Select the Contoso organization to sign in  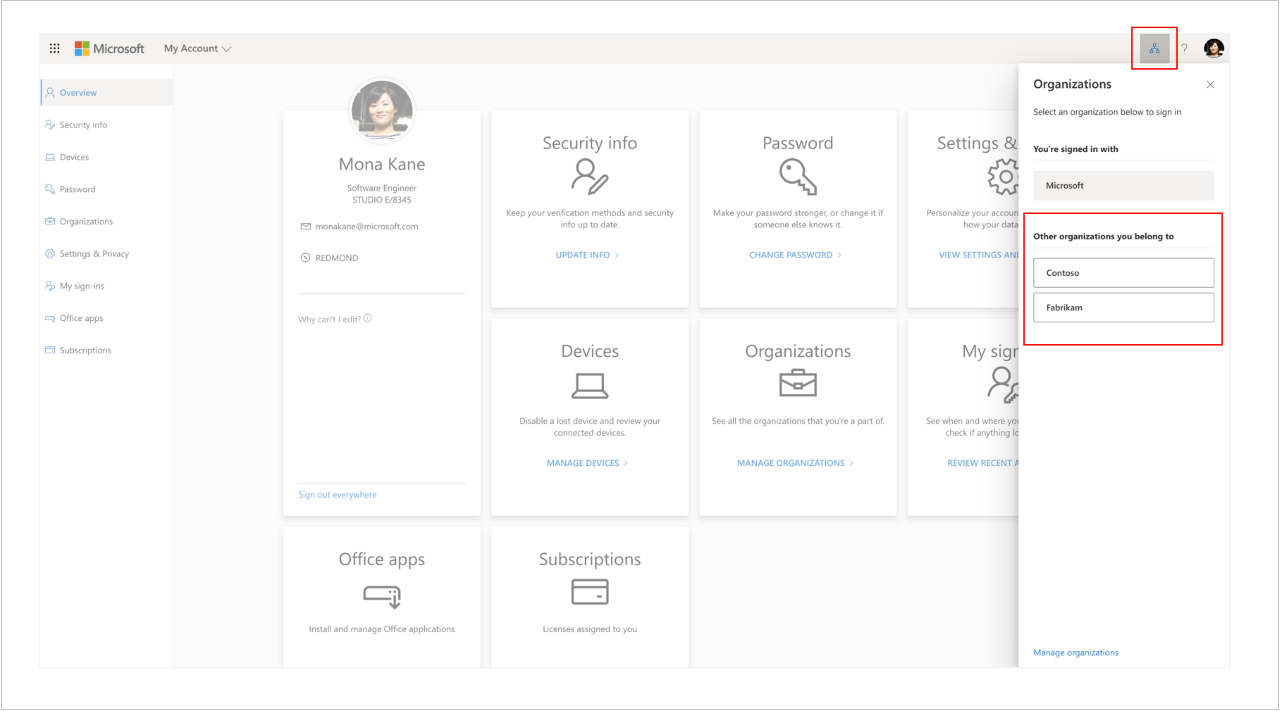1123,271
